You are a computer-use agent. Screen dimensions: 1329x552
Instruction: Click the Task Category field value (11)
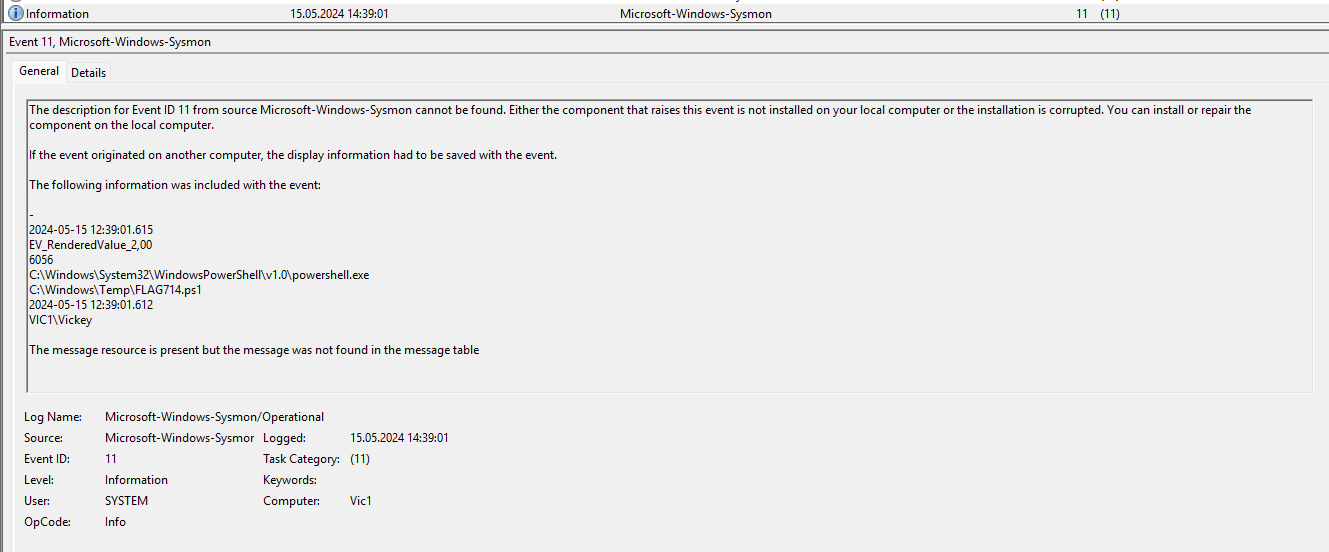(360, 459)
